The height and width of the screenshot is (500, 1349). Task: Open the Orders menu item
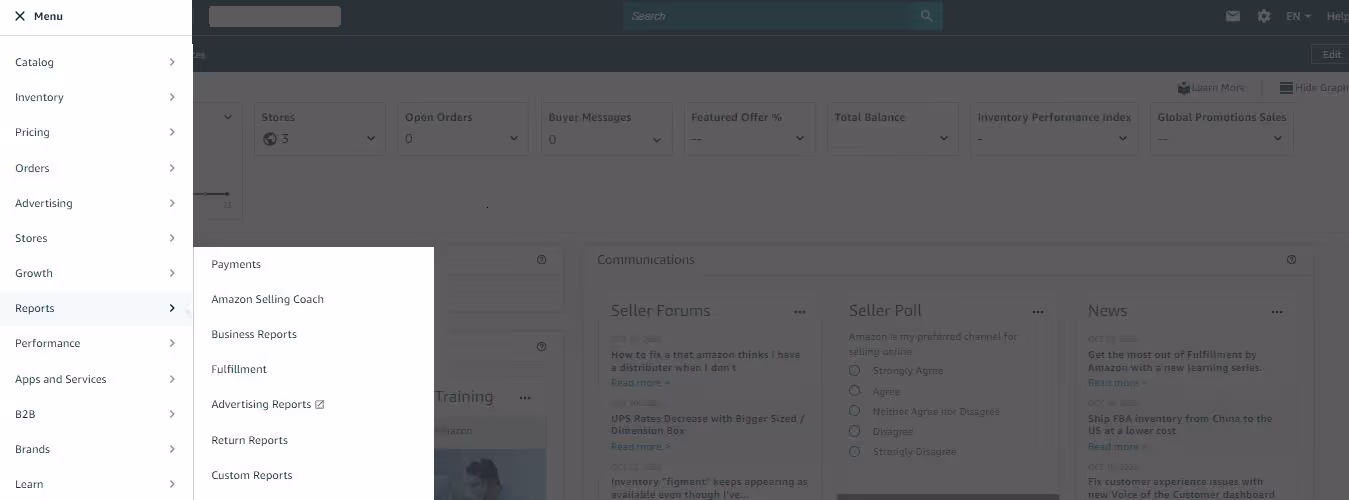(96, 168)
